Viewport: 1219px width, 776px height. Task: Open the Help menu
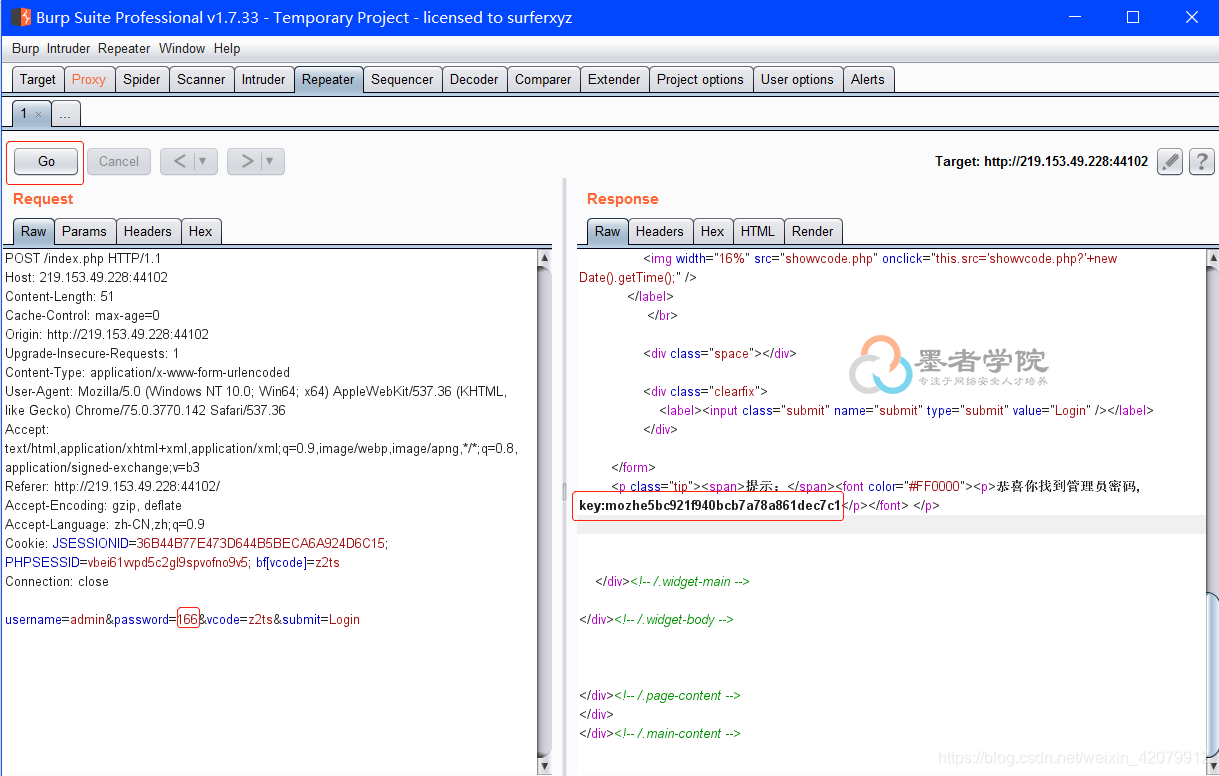click(227, 48)
